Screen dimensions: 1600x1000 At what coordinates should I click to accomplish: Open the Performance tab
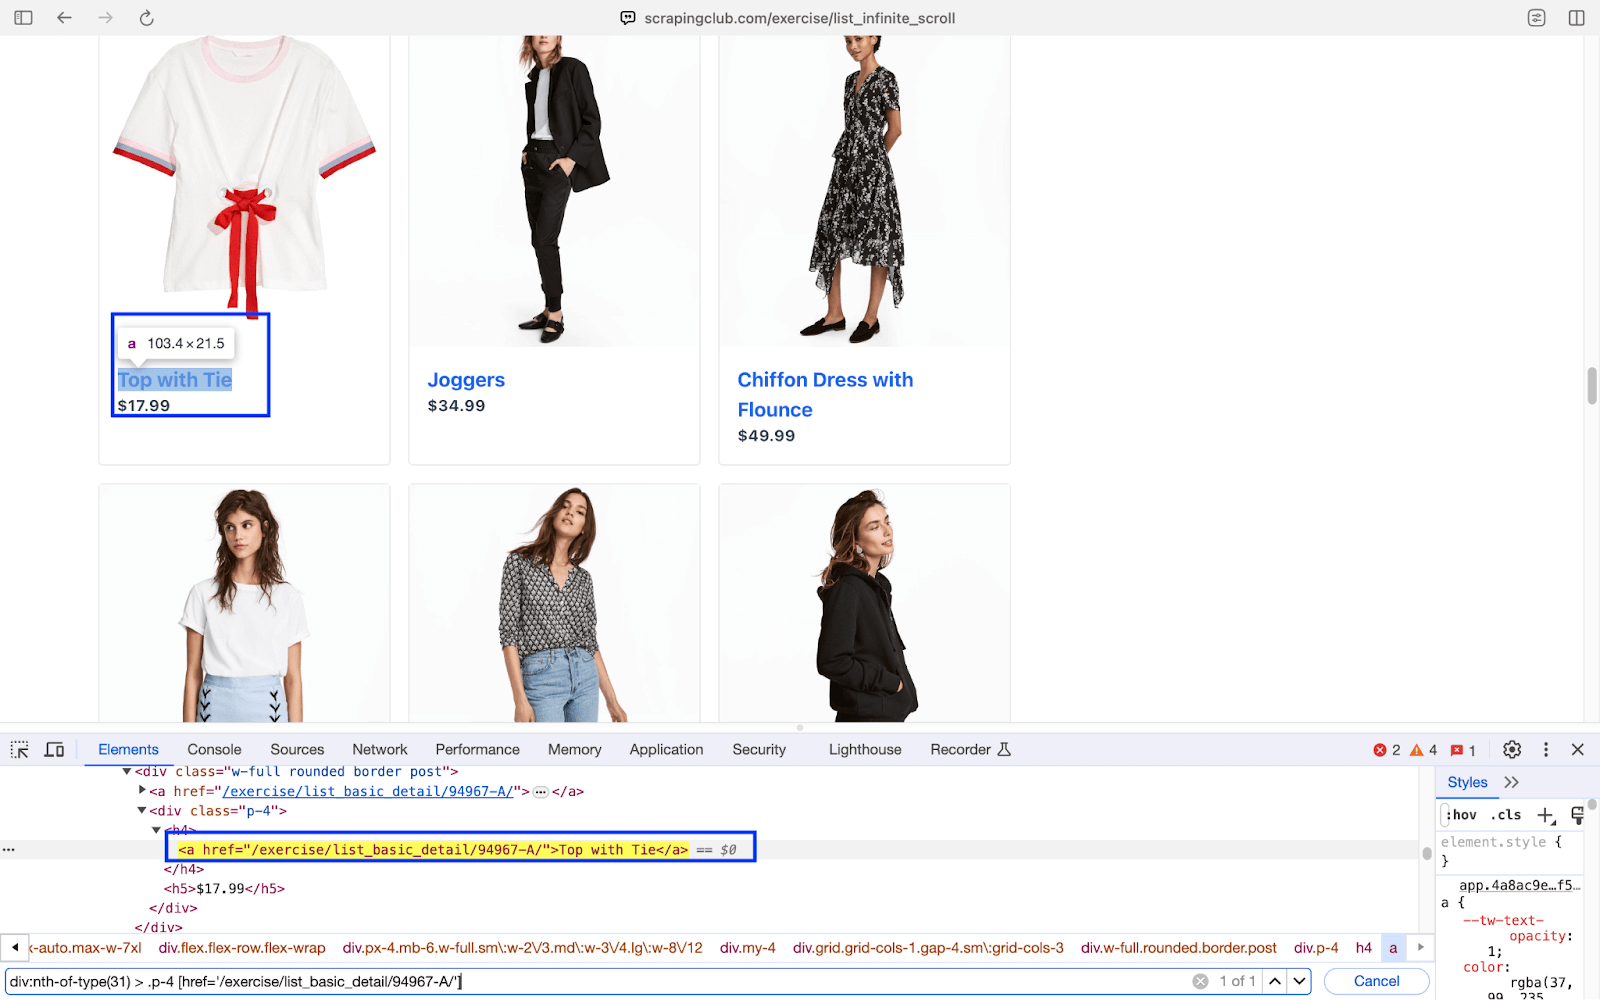point(478,750)
